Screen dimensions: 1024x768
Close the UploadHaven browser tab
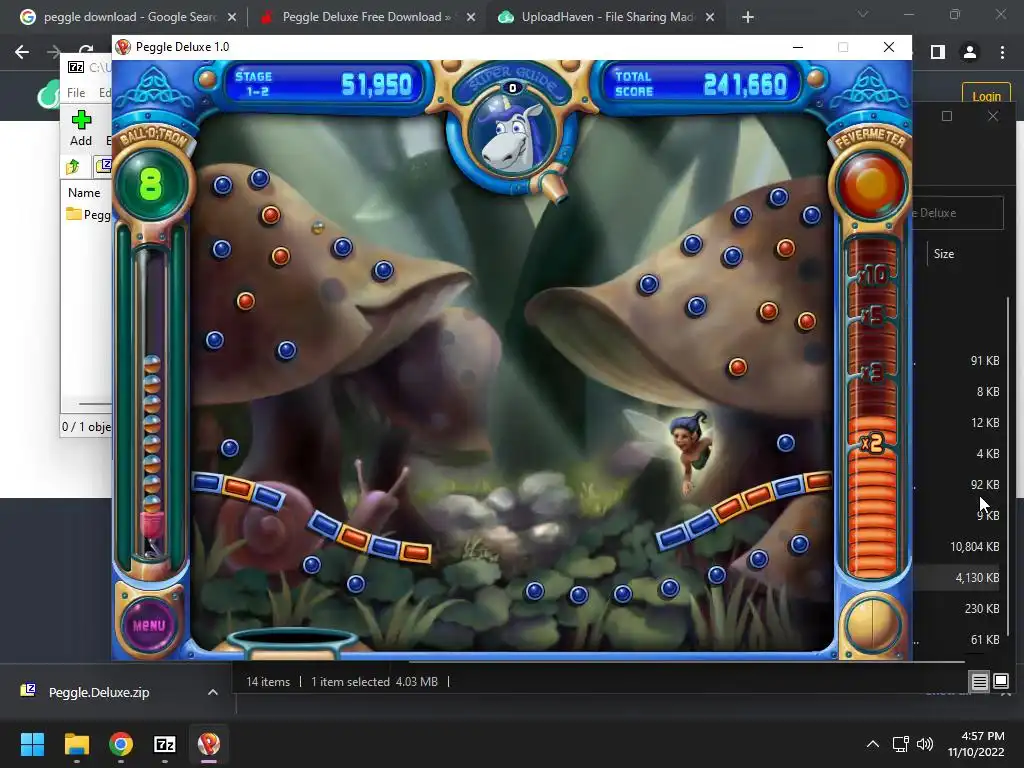point(711,17)
